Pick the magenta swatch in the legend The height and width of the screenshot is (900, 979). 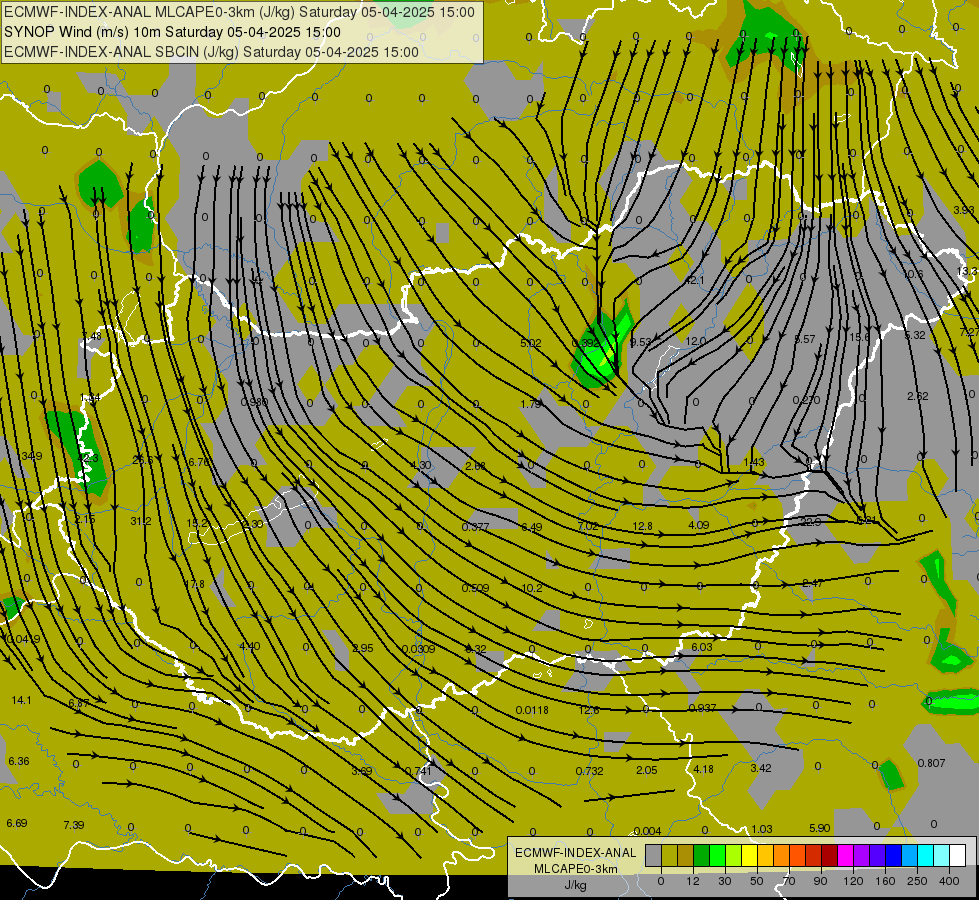846,856
